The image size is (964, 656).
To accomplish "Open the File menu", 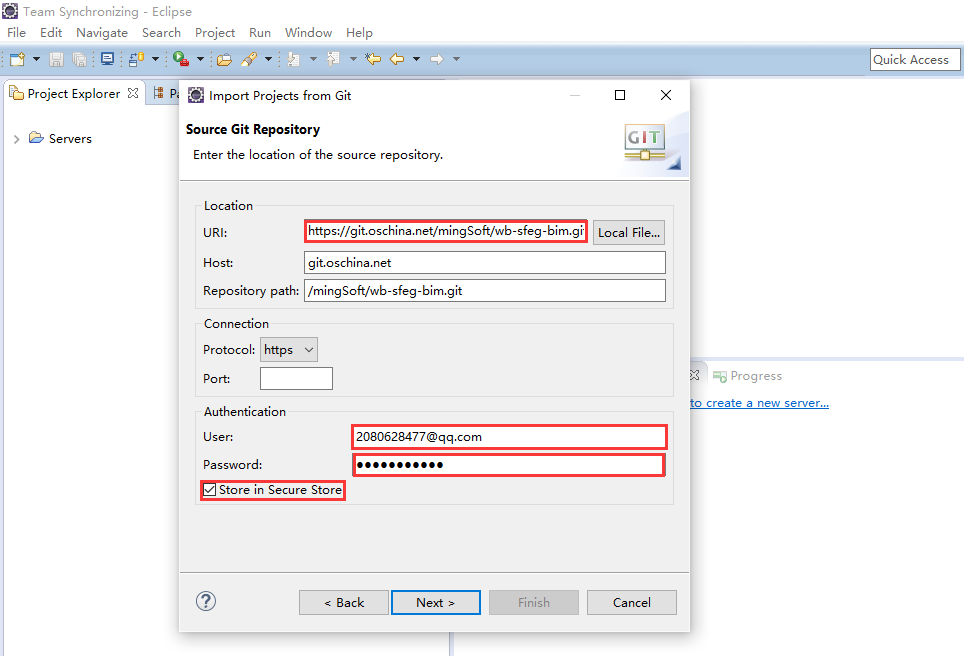I will tap(17, 33).
